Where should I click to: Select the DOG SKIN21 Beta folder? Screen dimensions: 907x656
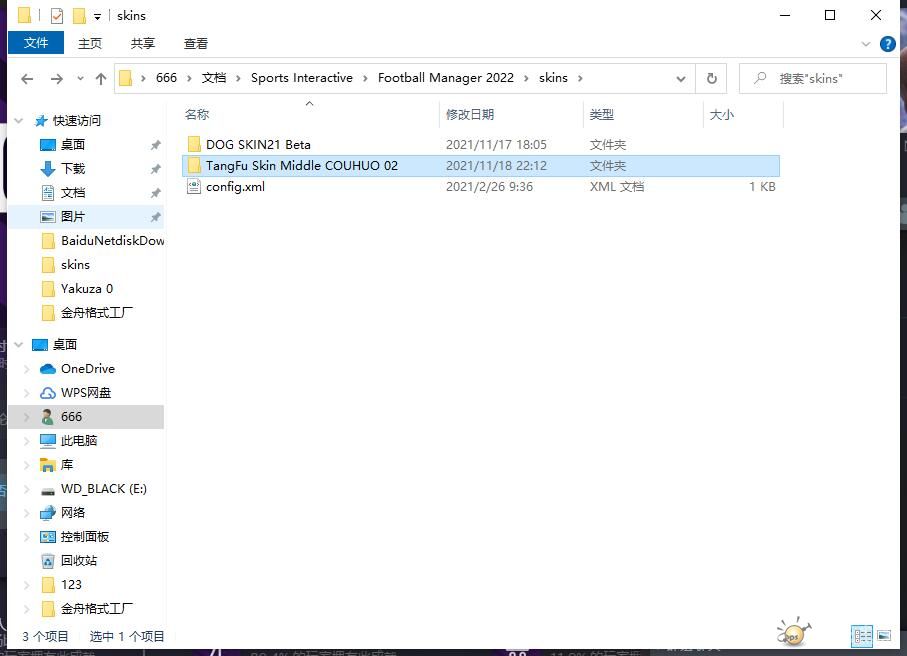coord(481,145)
